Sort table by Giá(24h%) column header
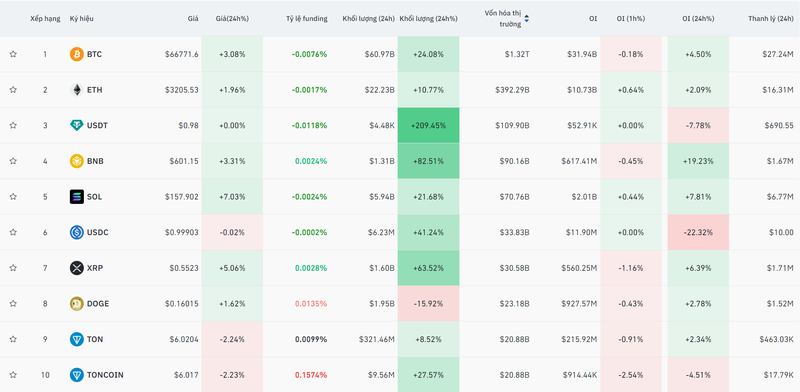Image resolution: width=800 pixels, height=392 pixels. click(x=232, y=19)
